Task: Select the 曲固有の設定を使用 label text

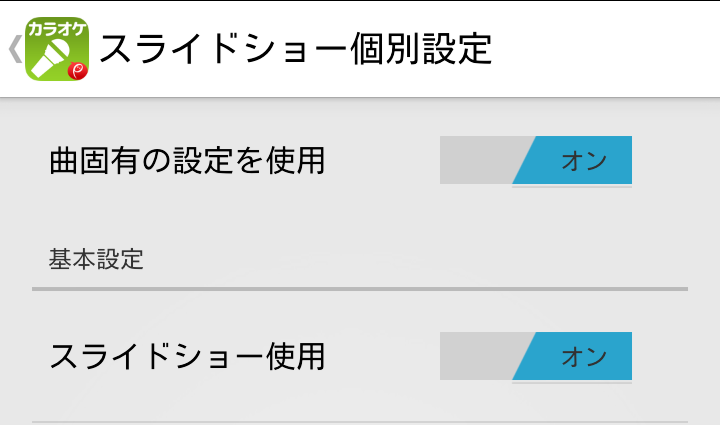Action: click(187, 161)
